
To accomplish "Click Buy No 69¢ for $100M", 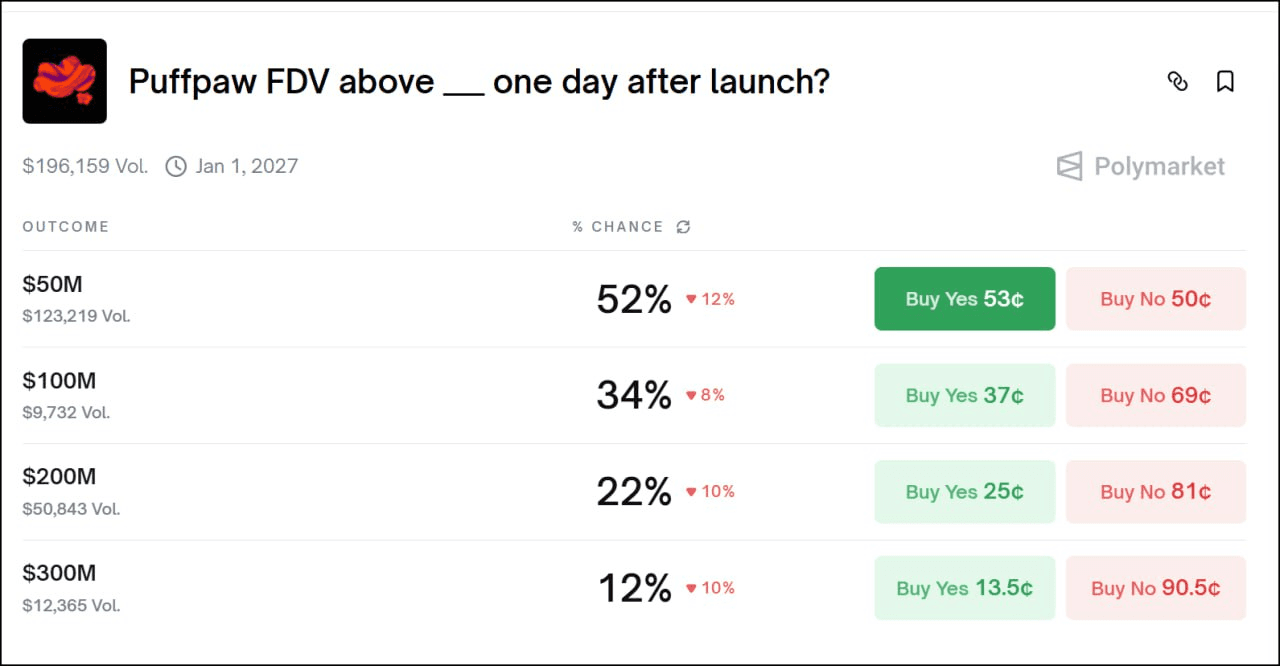I will click(1155, 395).
